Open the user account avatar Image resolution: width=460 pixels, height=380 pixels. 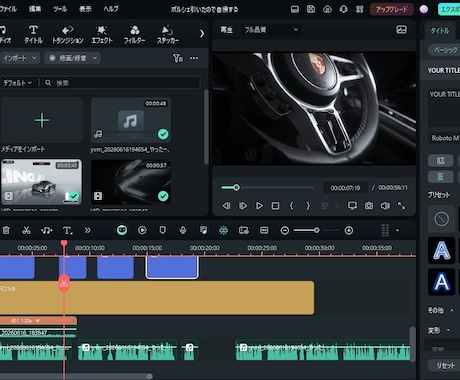(x=424, y=9)
